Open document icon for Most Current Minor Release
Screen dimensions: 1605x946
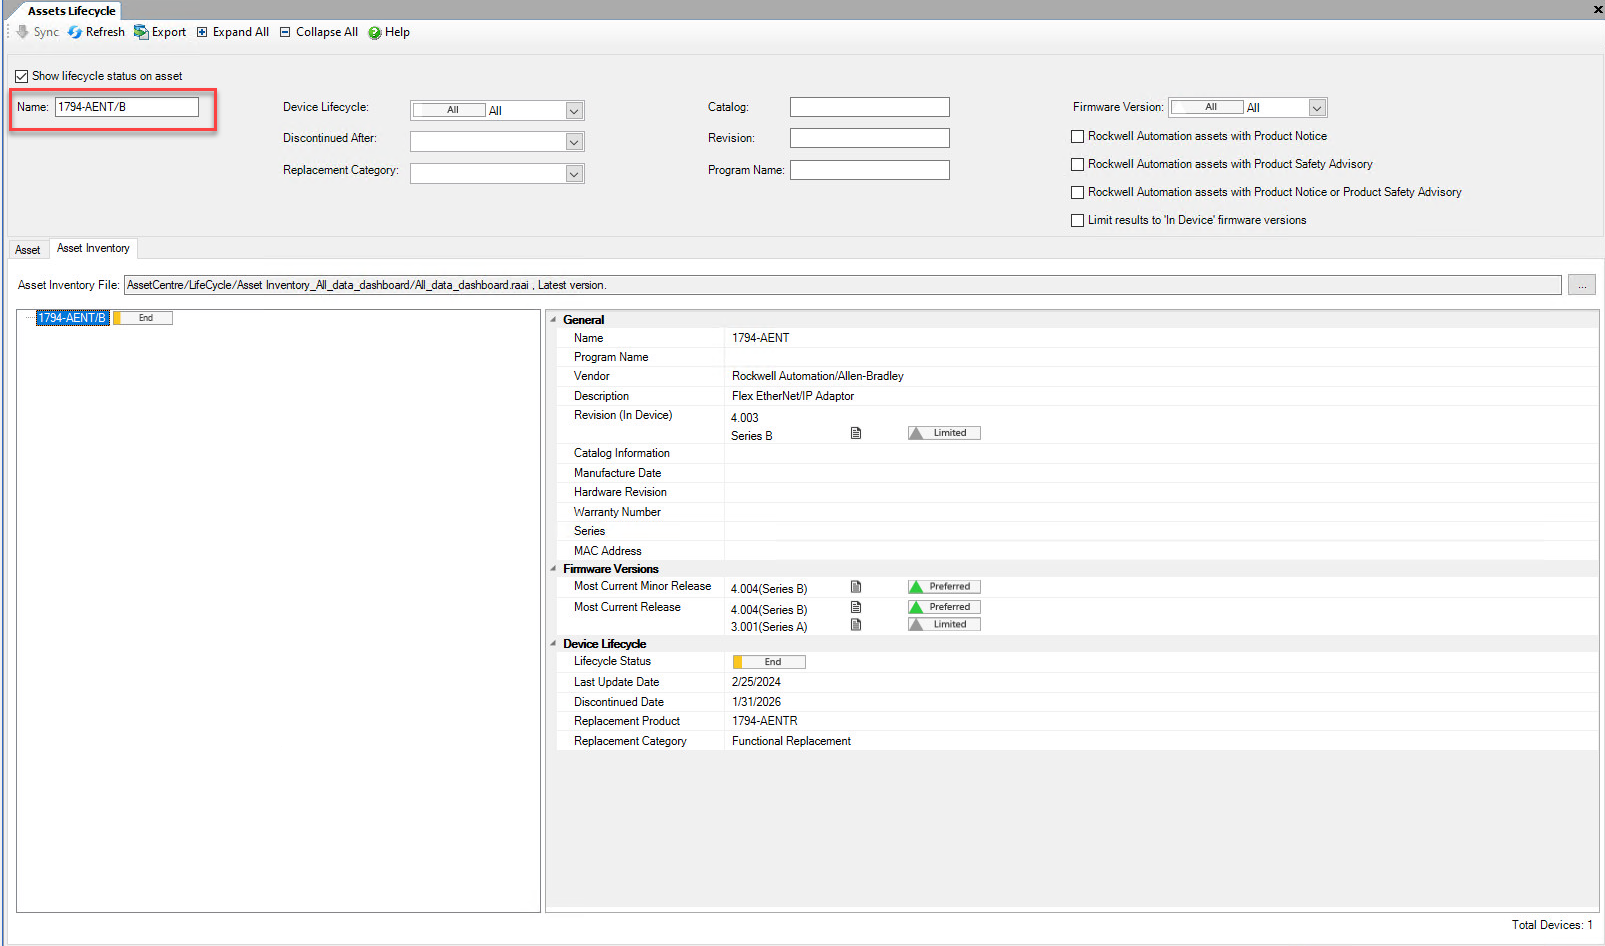(x=856, y=587)
